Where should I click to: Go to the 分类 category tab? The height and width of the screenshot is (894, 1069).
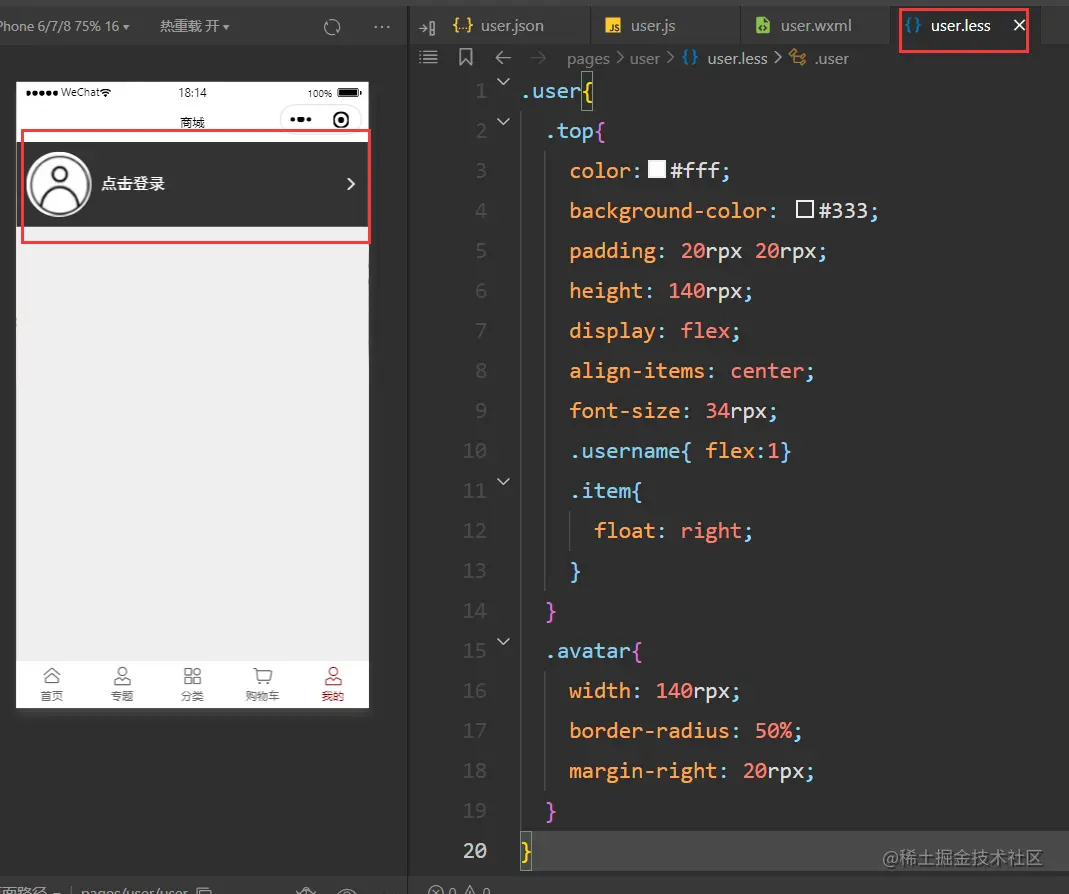[192, 685]
